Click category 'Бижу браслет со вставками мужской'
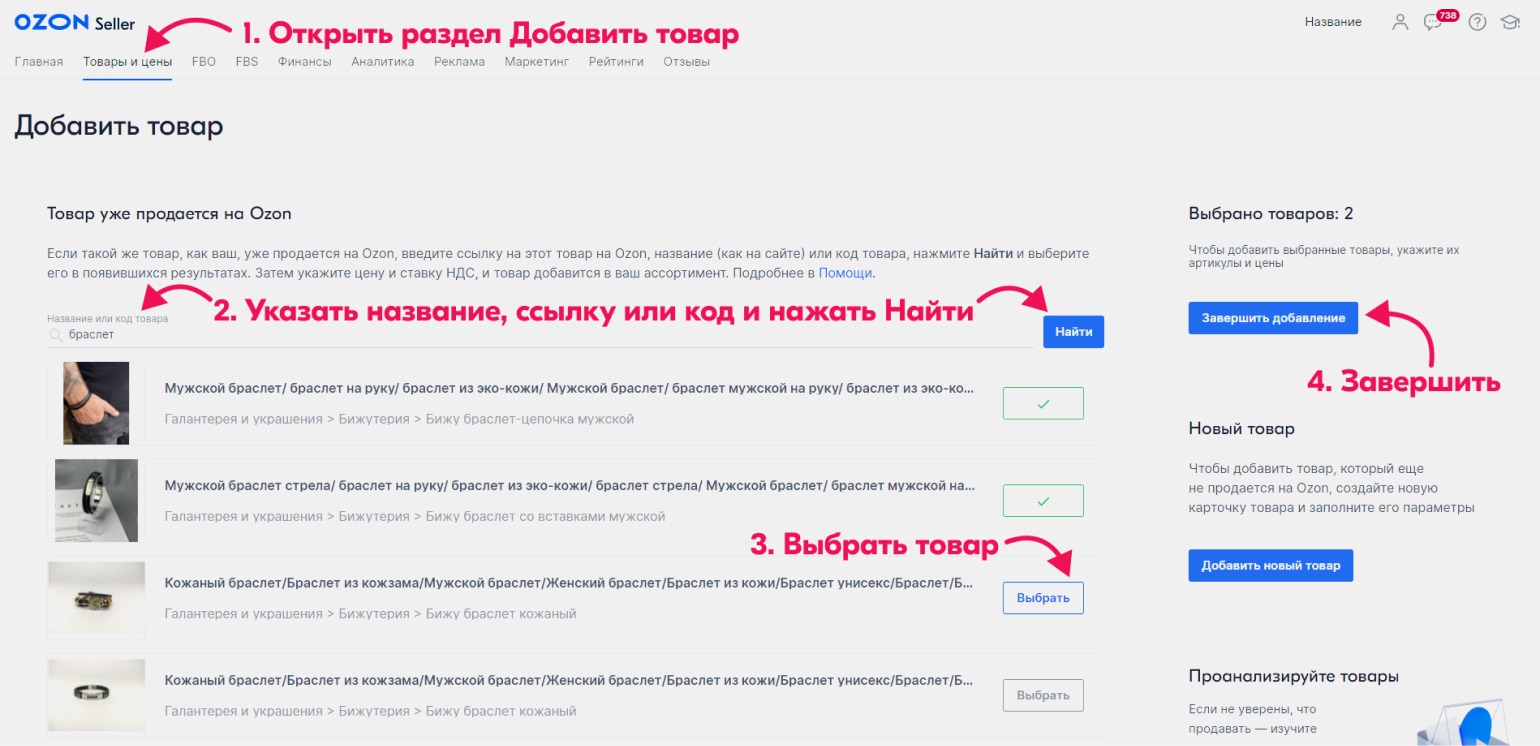 [545, 516]
